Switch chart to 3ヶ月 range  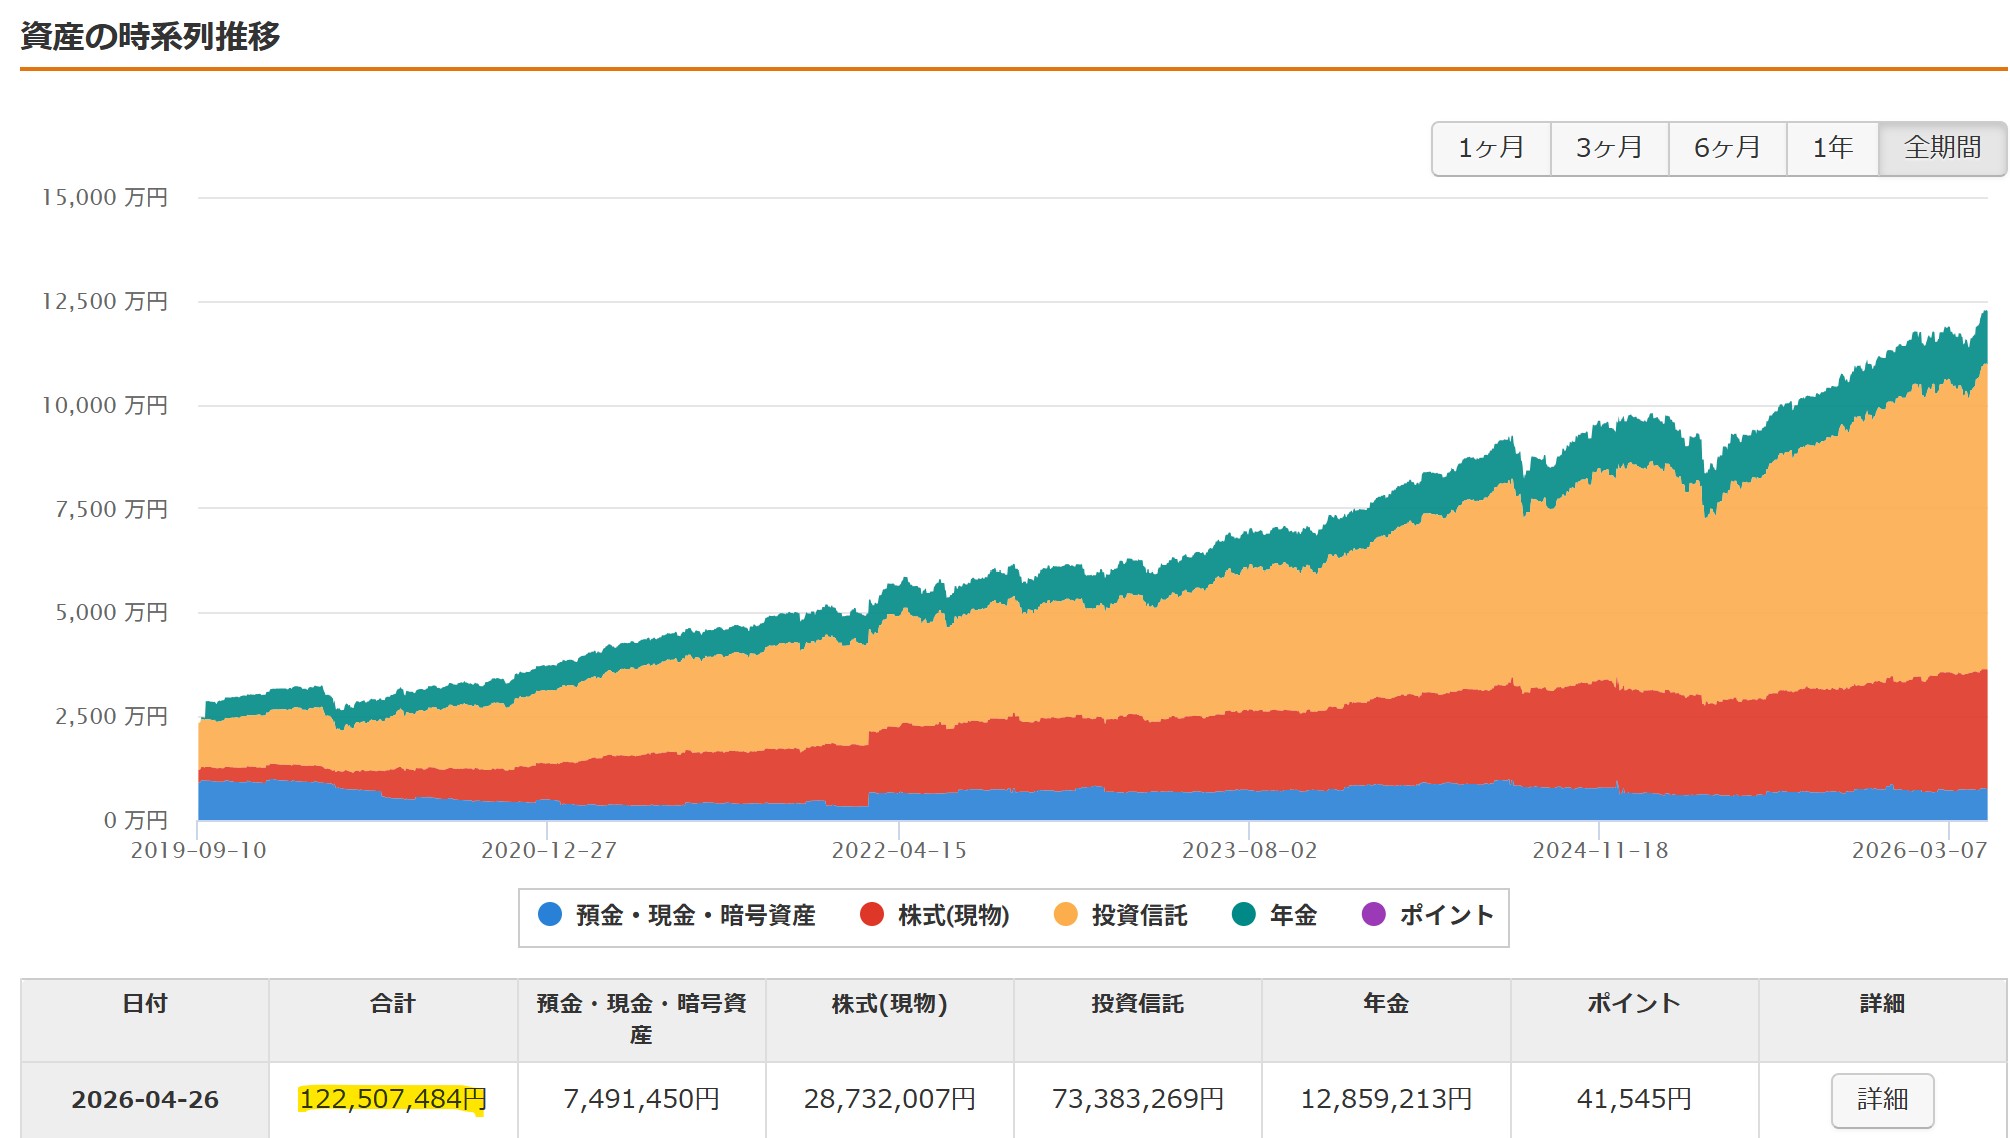tap(1609, 148)
